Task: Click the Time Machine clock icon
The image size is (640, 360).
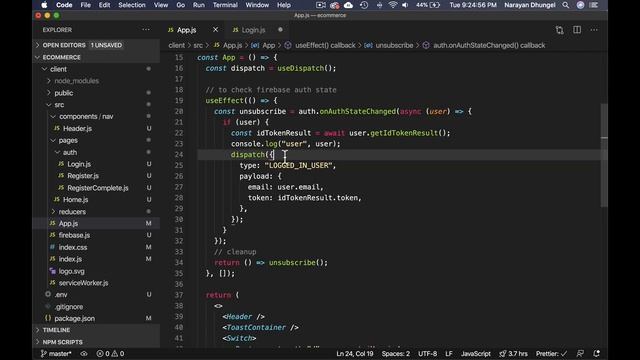Action: click(364, 5)
